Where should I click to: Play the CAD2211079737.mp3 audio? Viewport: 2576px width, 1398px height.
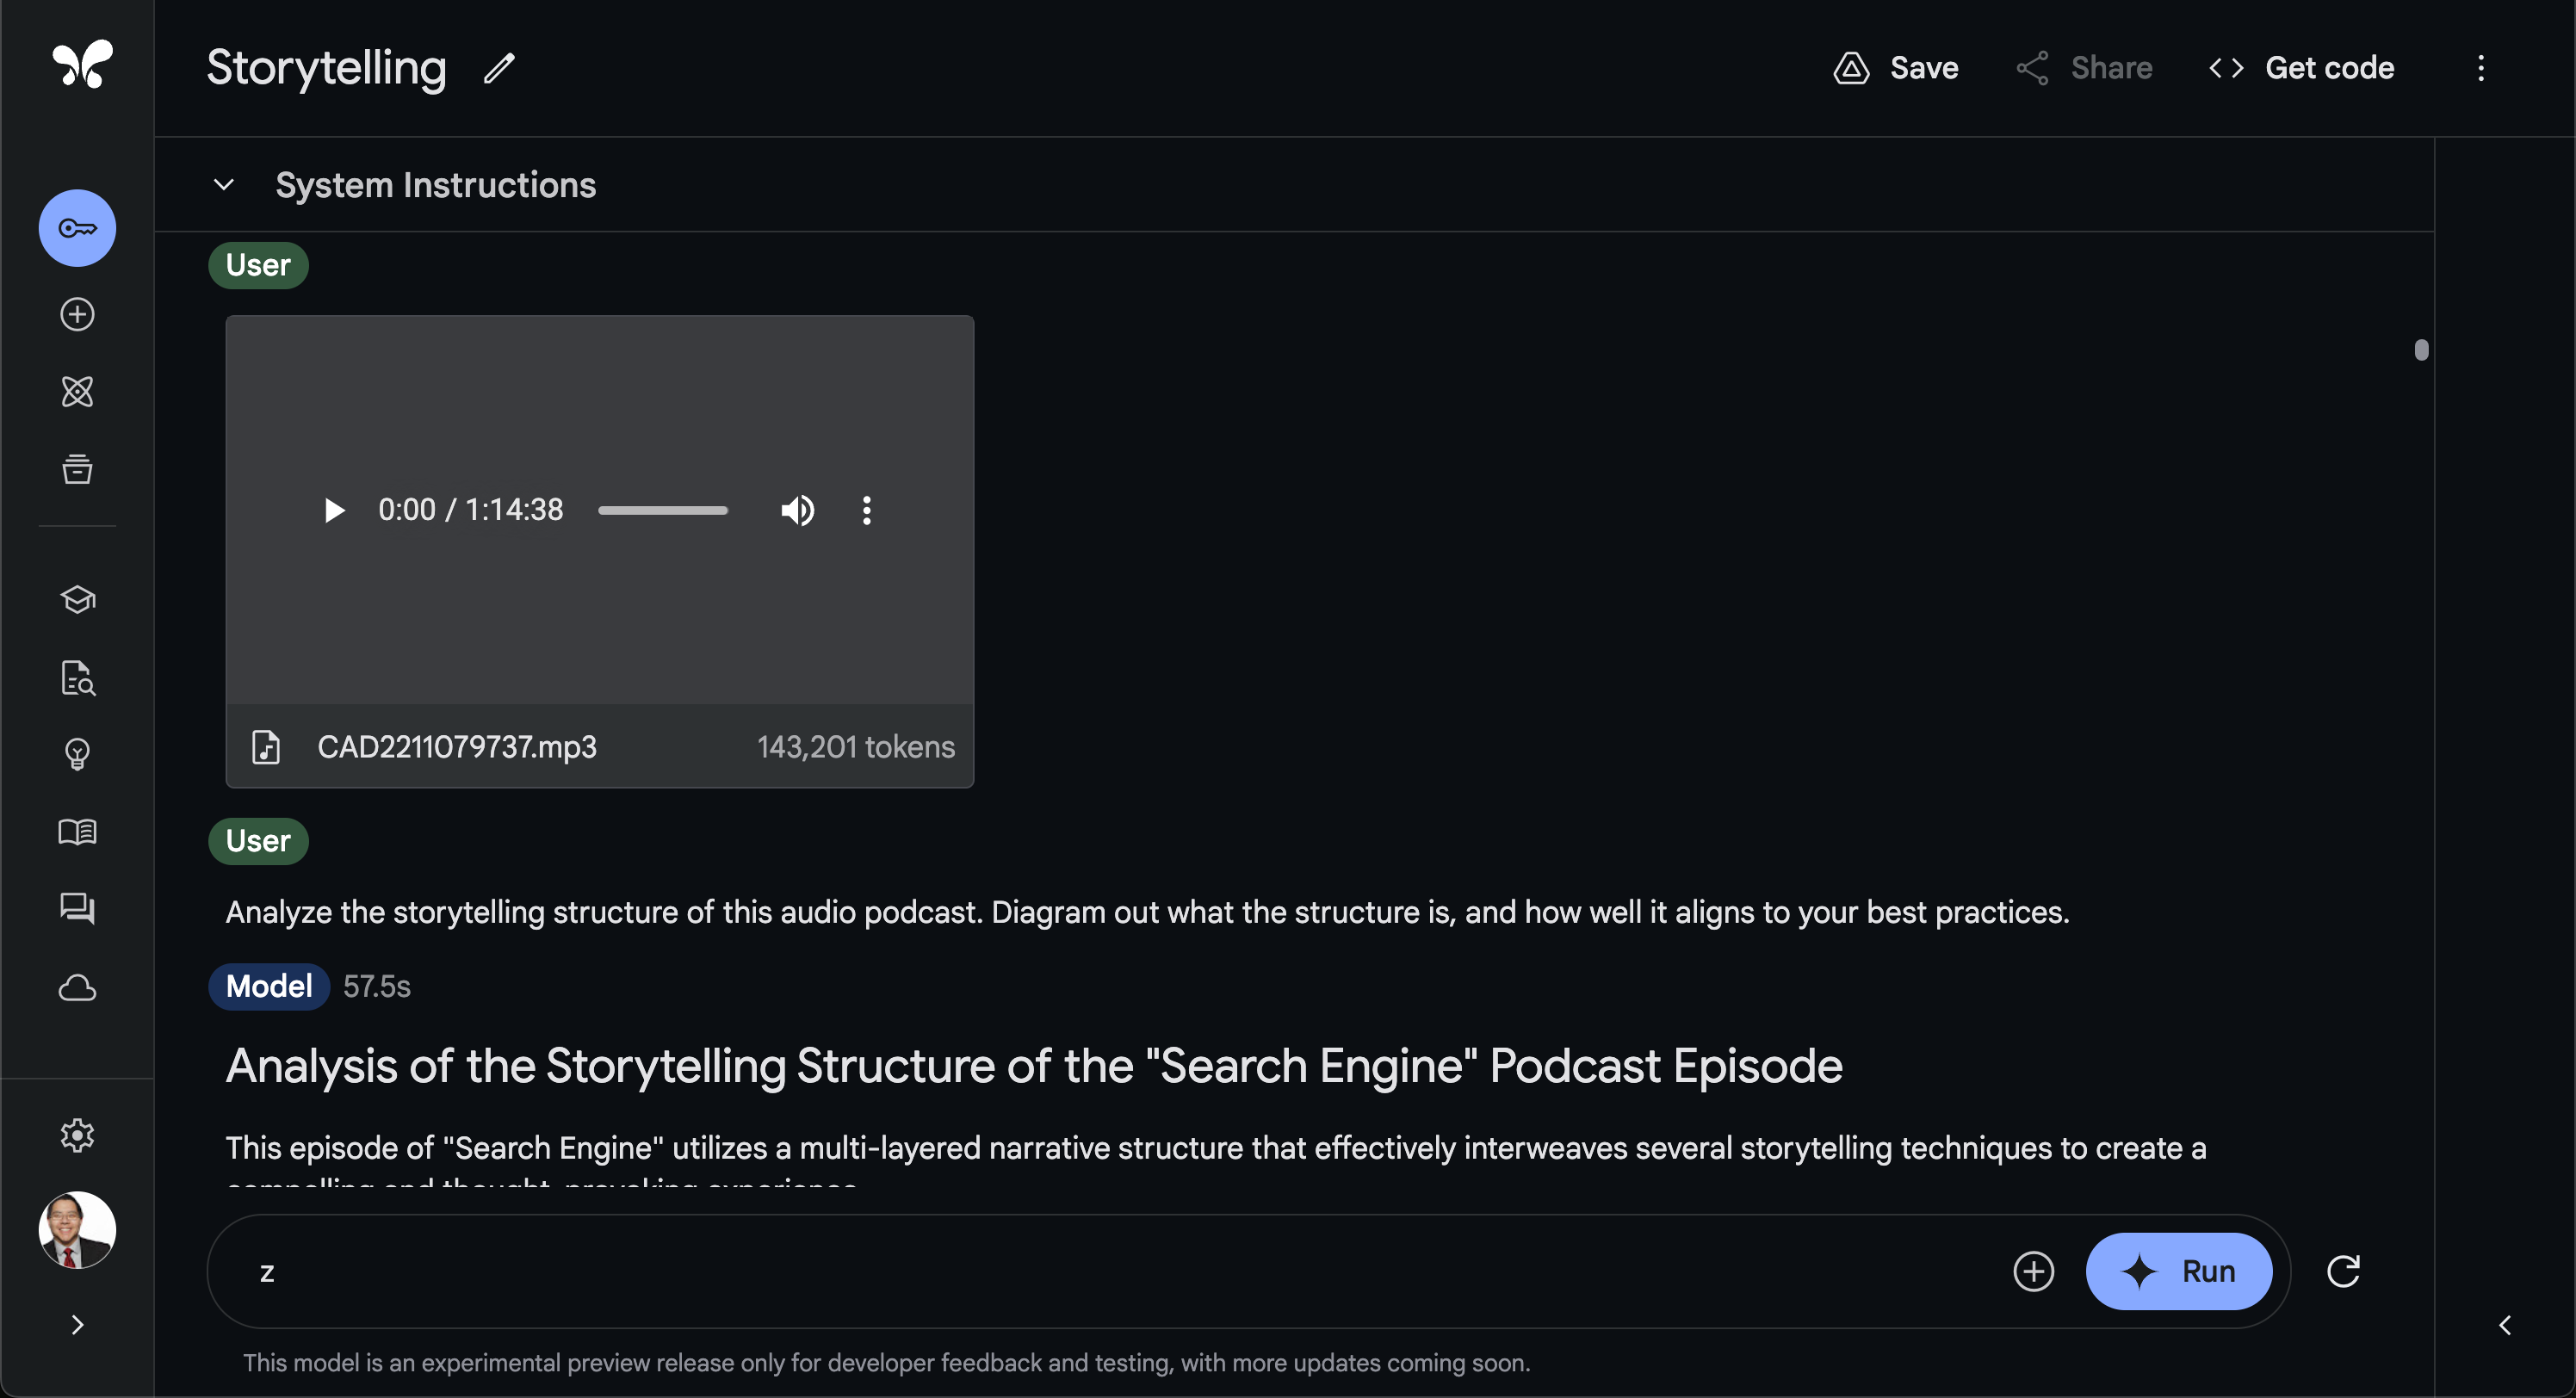[334, 510]
